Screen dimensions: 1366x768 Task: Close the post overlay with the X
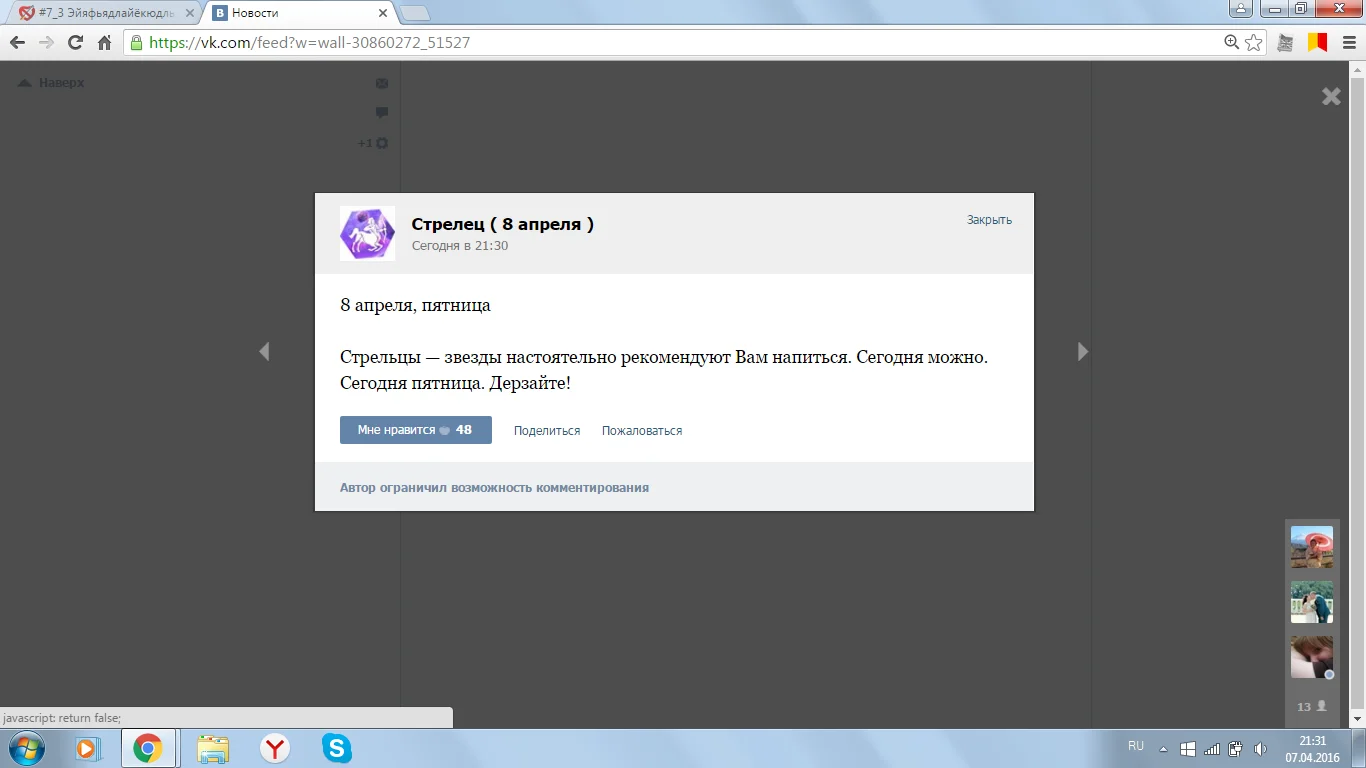click(x=1331, y=96)
